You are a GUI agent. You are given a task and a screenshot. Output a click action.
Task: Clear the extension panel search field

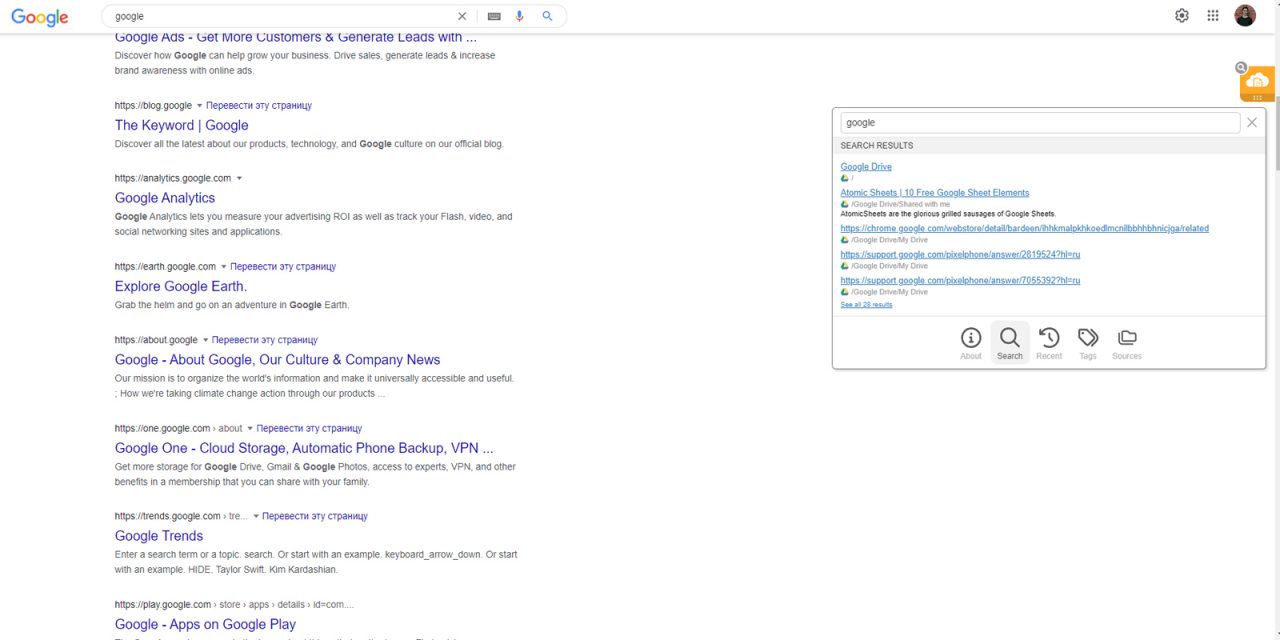point(1251,123)
